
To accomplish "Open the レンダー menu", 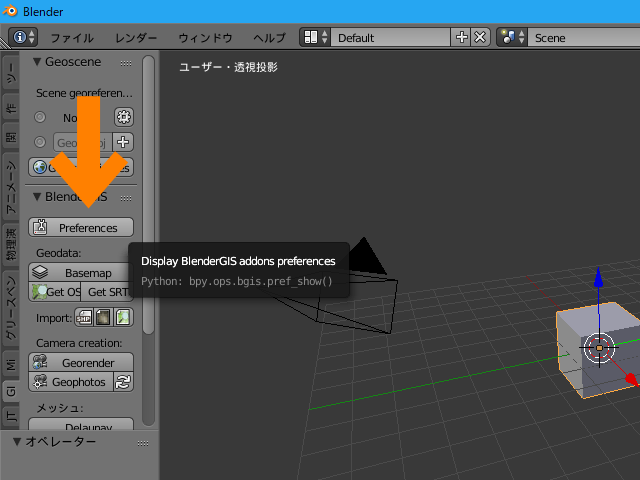I will [136, 38].
